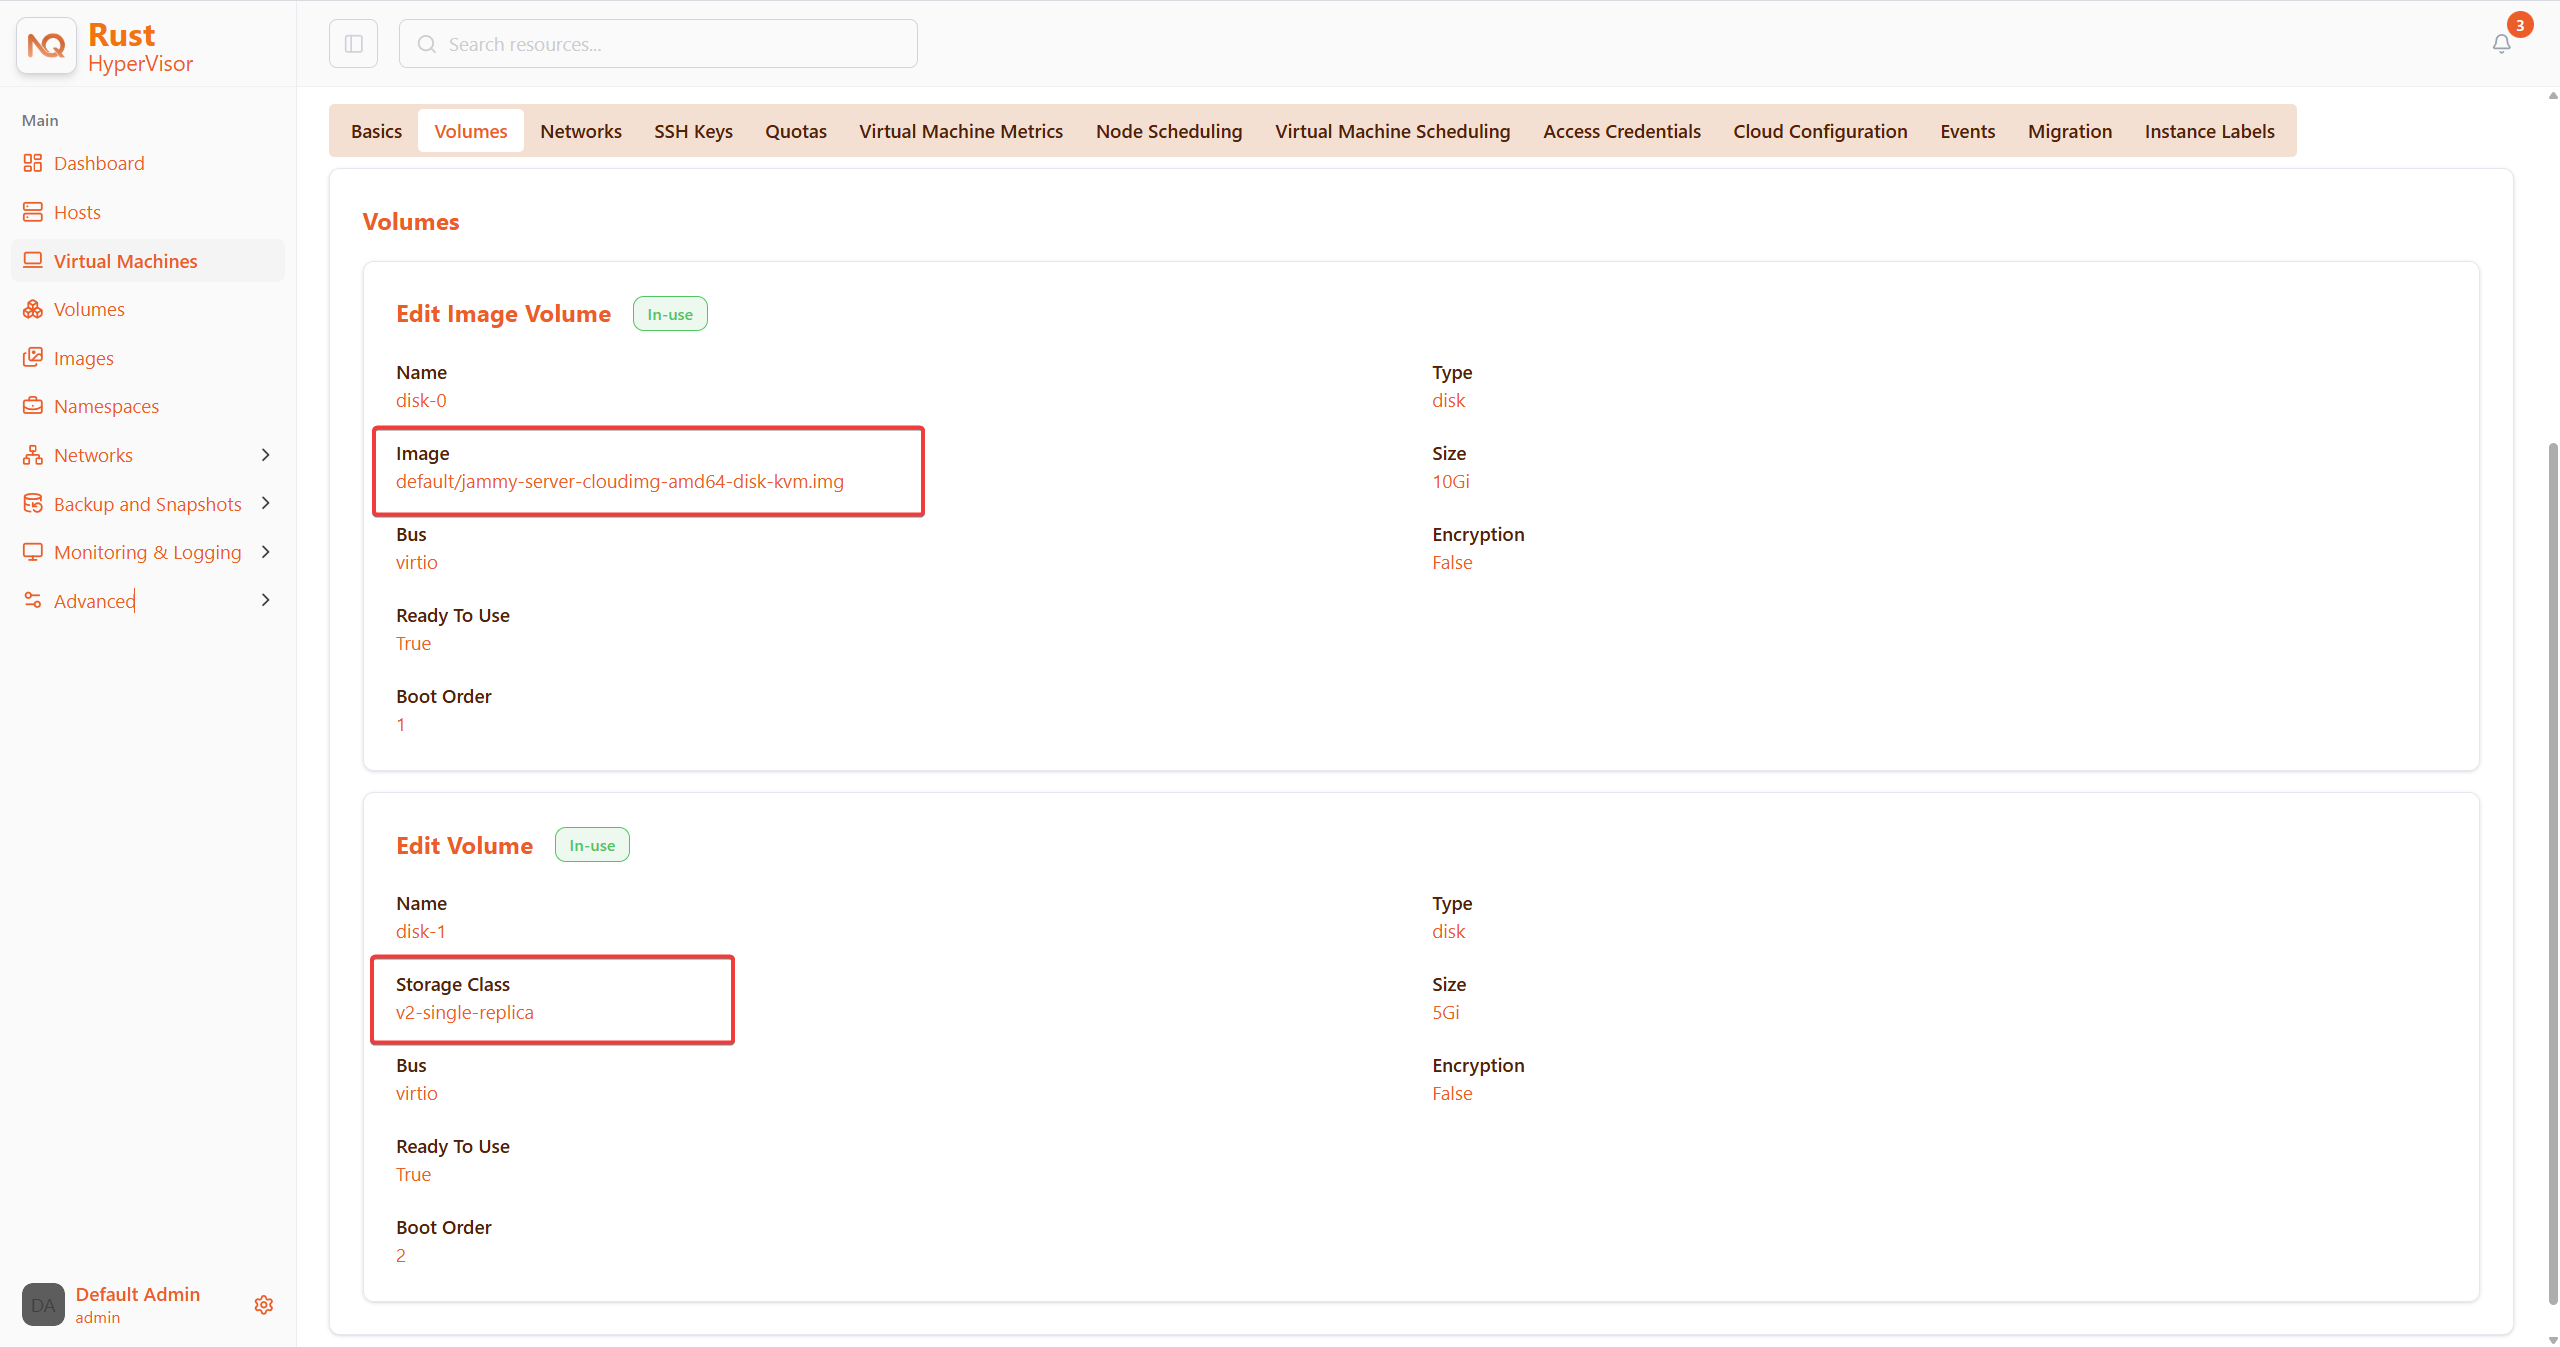Click the Advanced sliders icon
The width and height of the screenshot is (2560, 1347).
tap(33, 600)
